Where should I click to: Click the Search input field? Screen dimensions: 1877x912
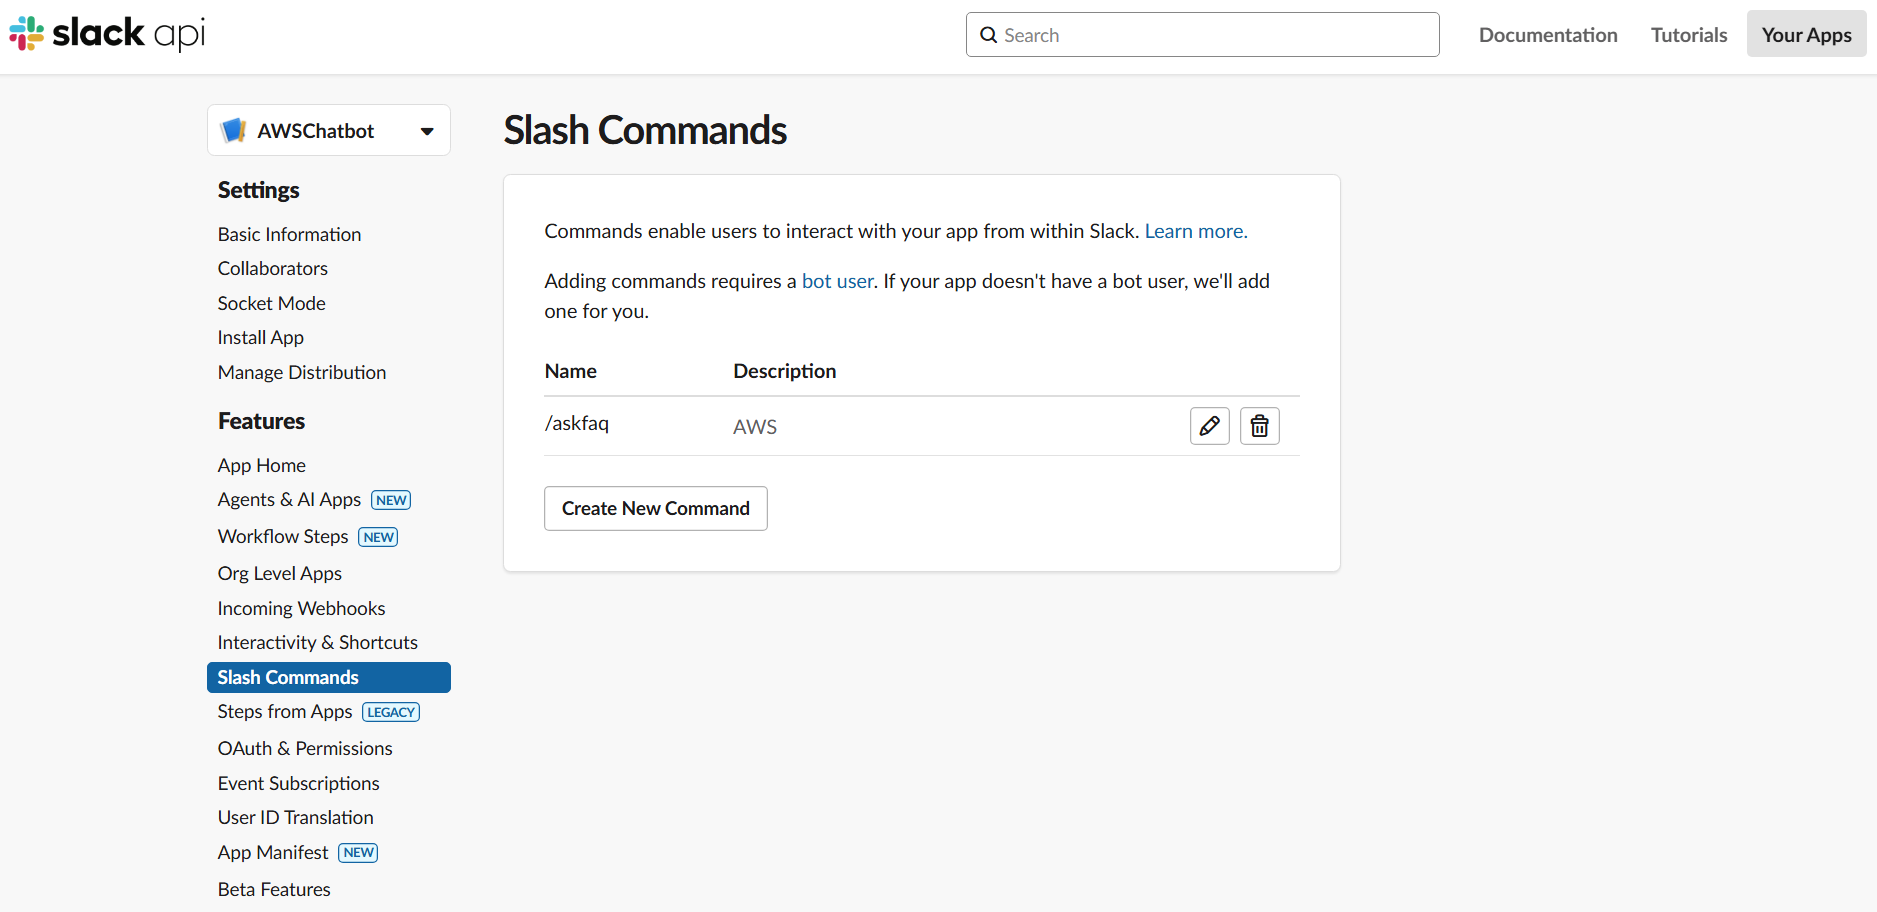tap(1202, 35)
